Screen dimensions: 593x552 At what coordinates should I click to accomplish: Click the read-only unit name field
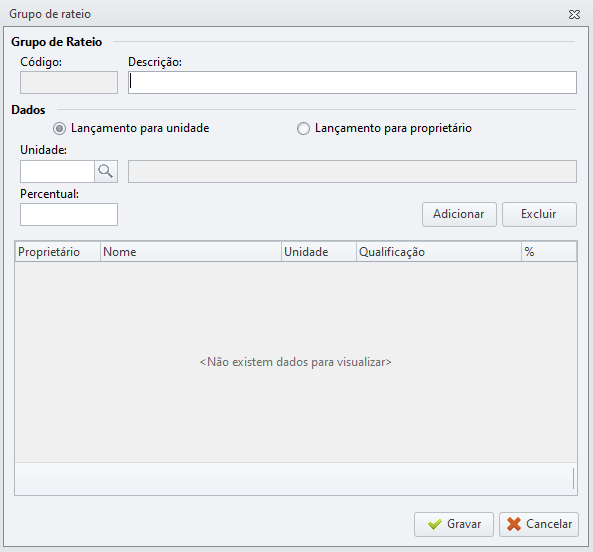[x=352, y=171]
